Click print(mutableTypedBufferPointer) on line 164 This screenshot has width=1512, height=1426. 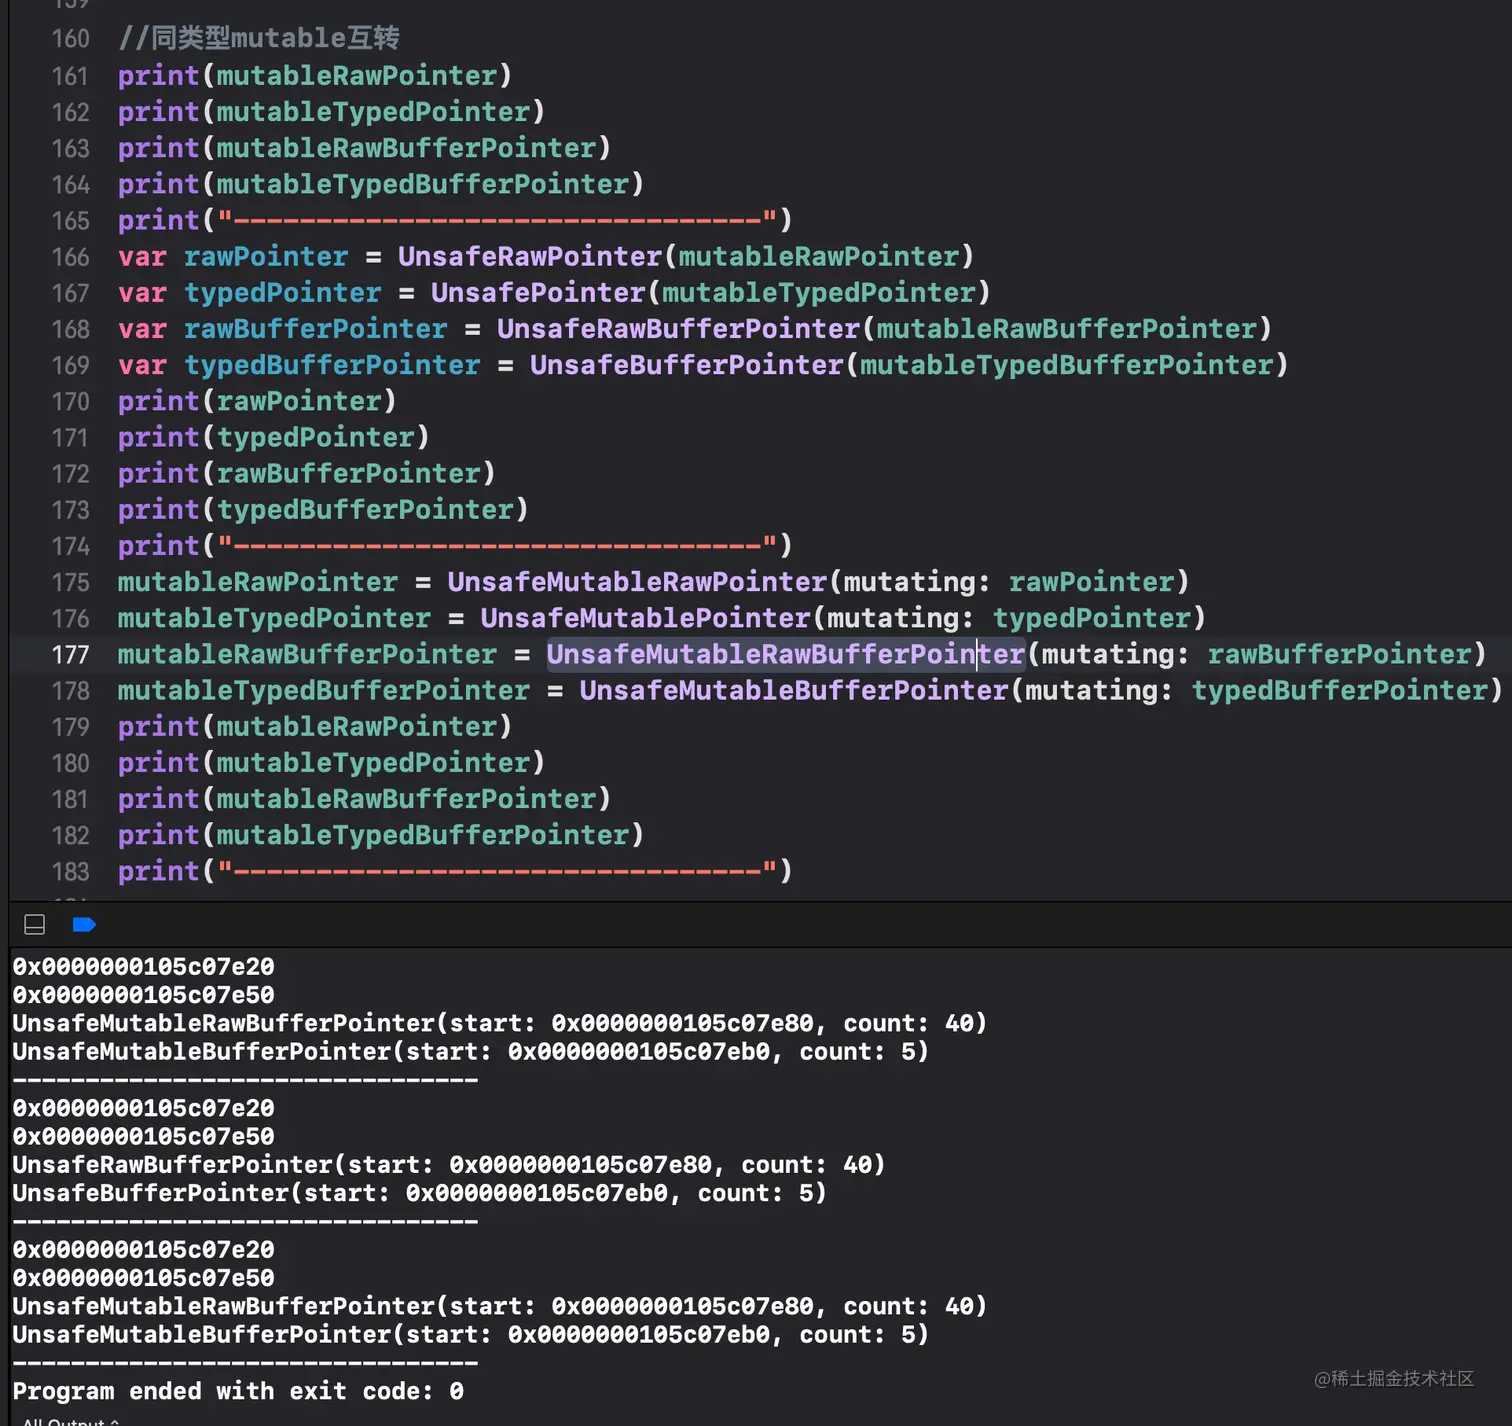coord(381,184)
